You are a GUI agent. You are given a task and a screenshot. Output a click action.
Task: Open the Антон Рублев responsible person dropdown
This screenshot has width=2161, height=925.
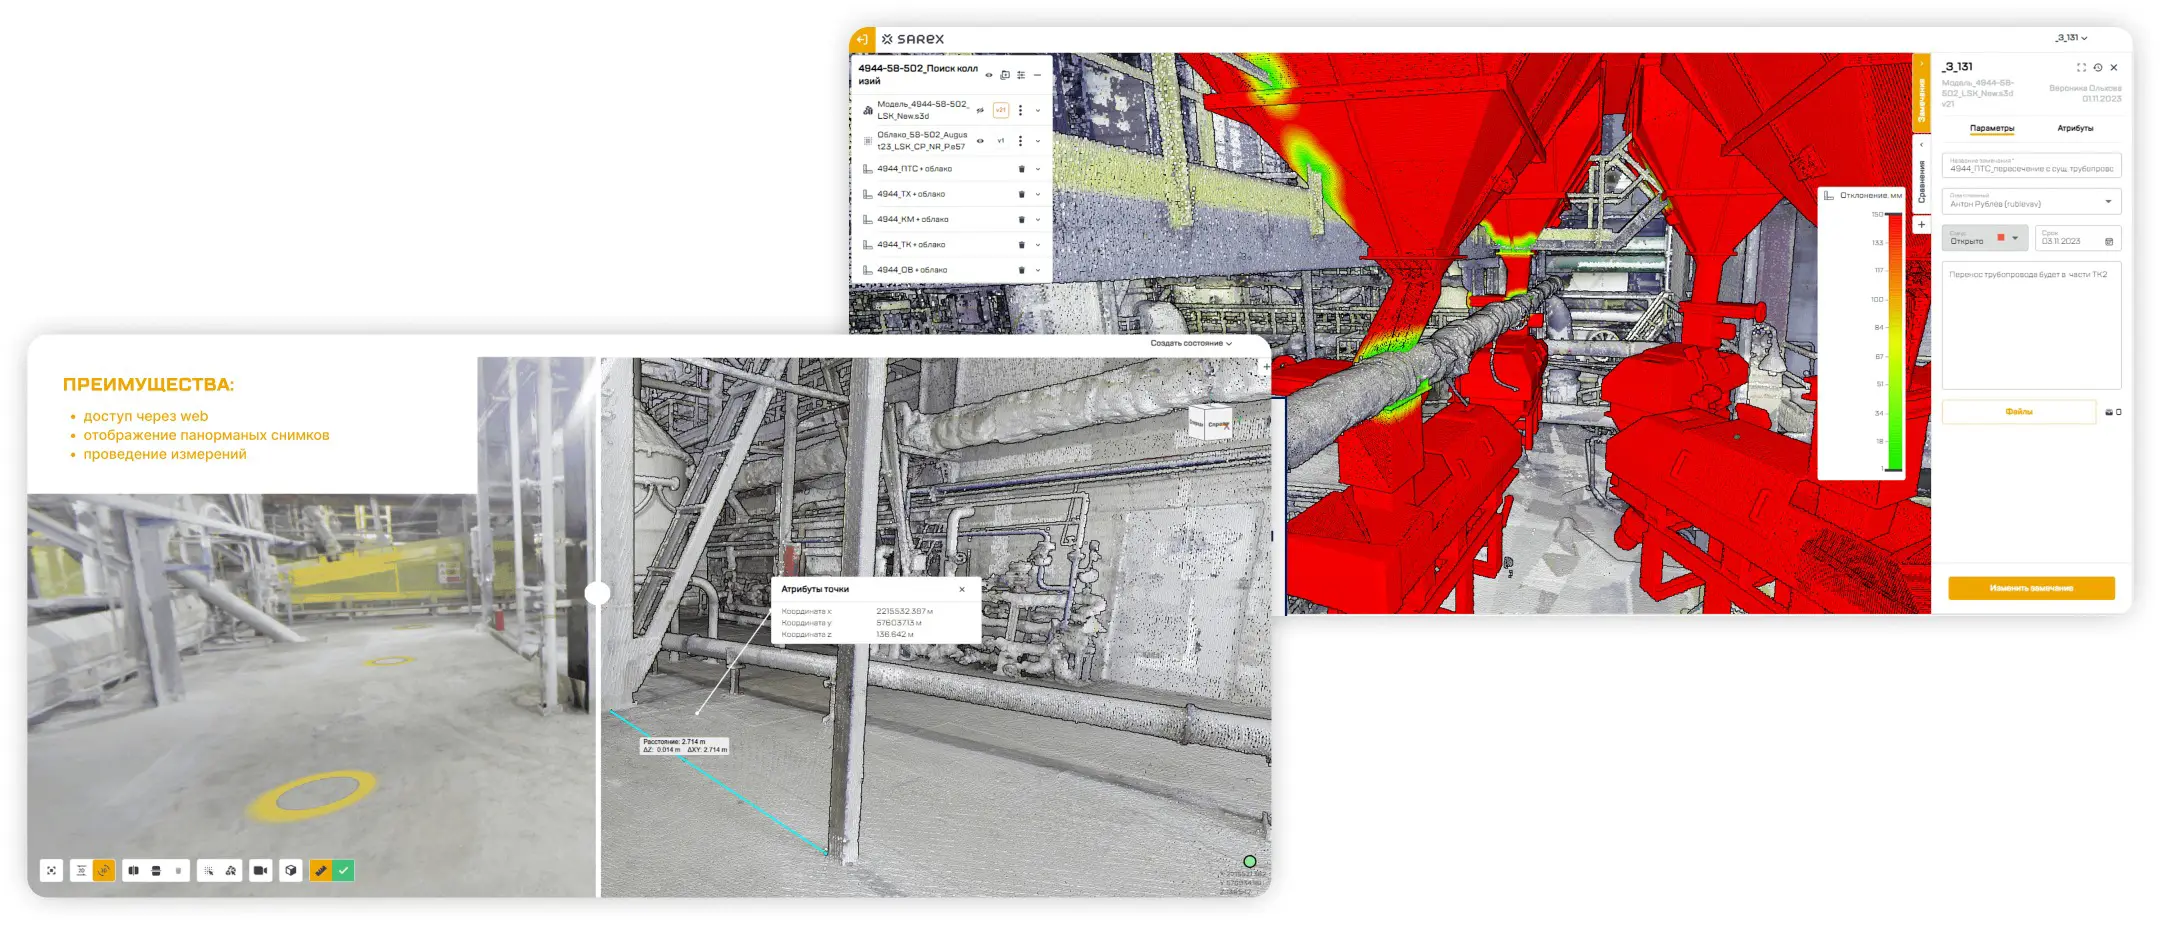[x=2108, y=202]
